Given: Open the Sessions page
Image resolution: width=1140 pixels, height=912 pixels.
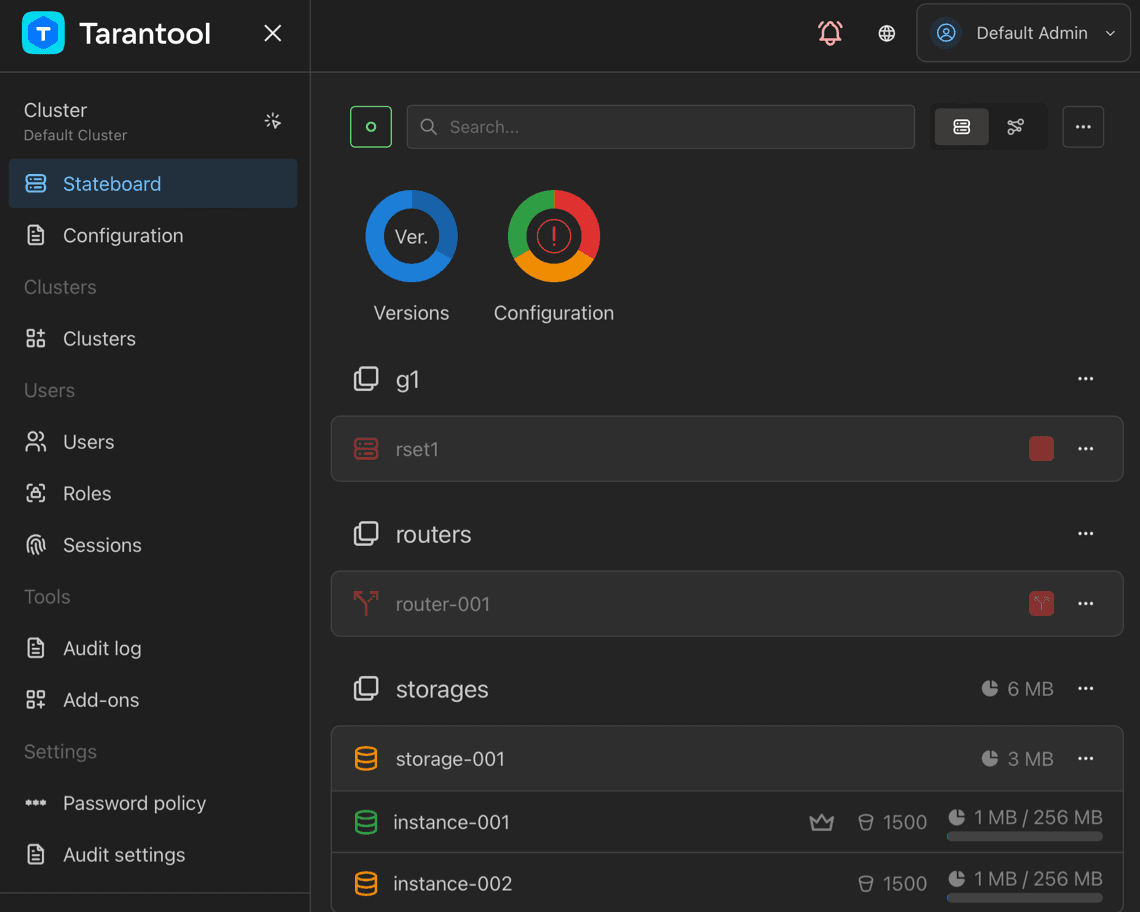Looking at the screenshot, I should pos(153,545).
